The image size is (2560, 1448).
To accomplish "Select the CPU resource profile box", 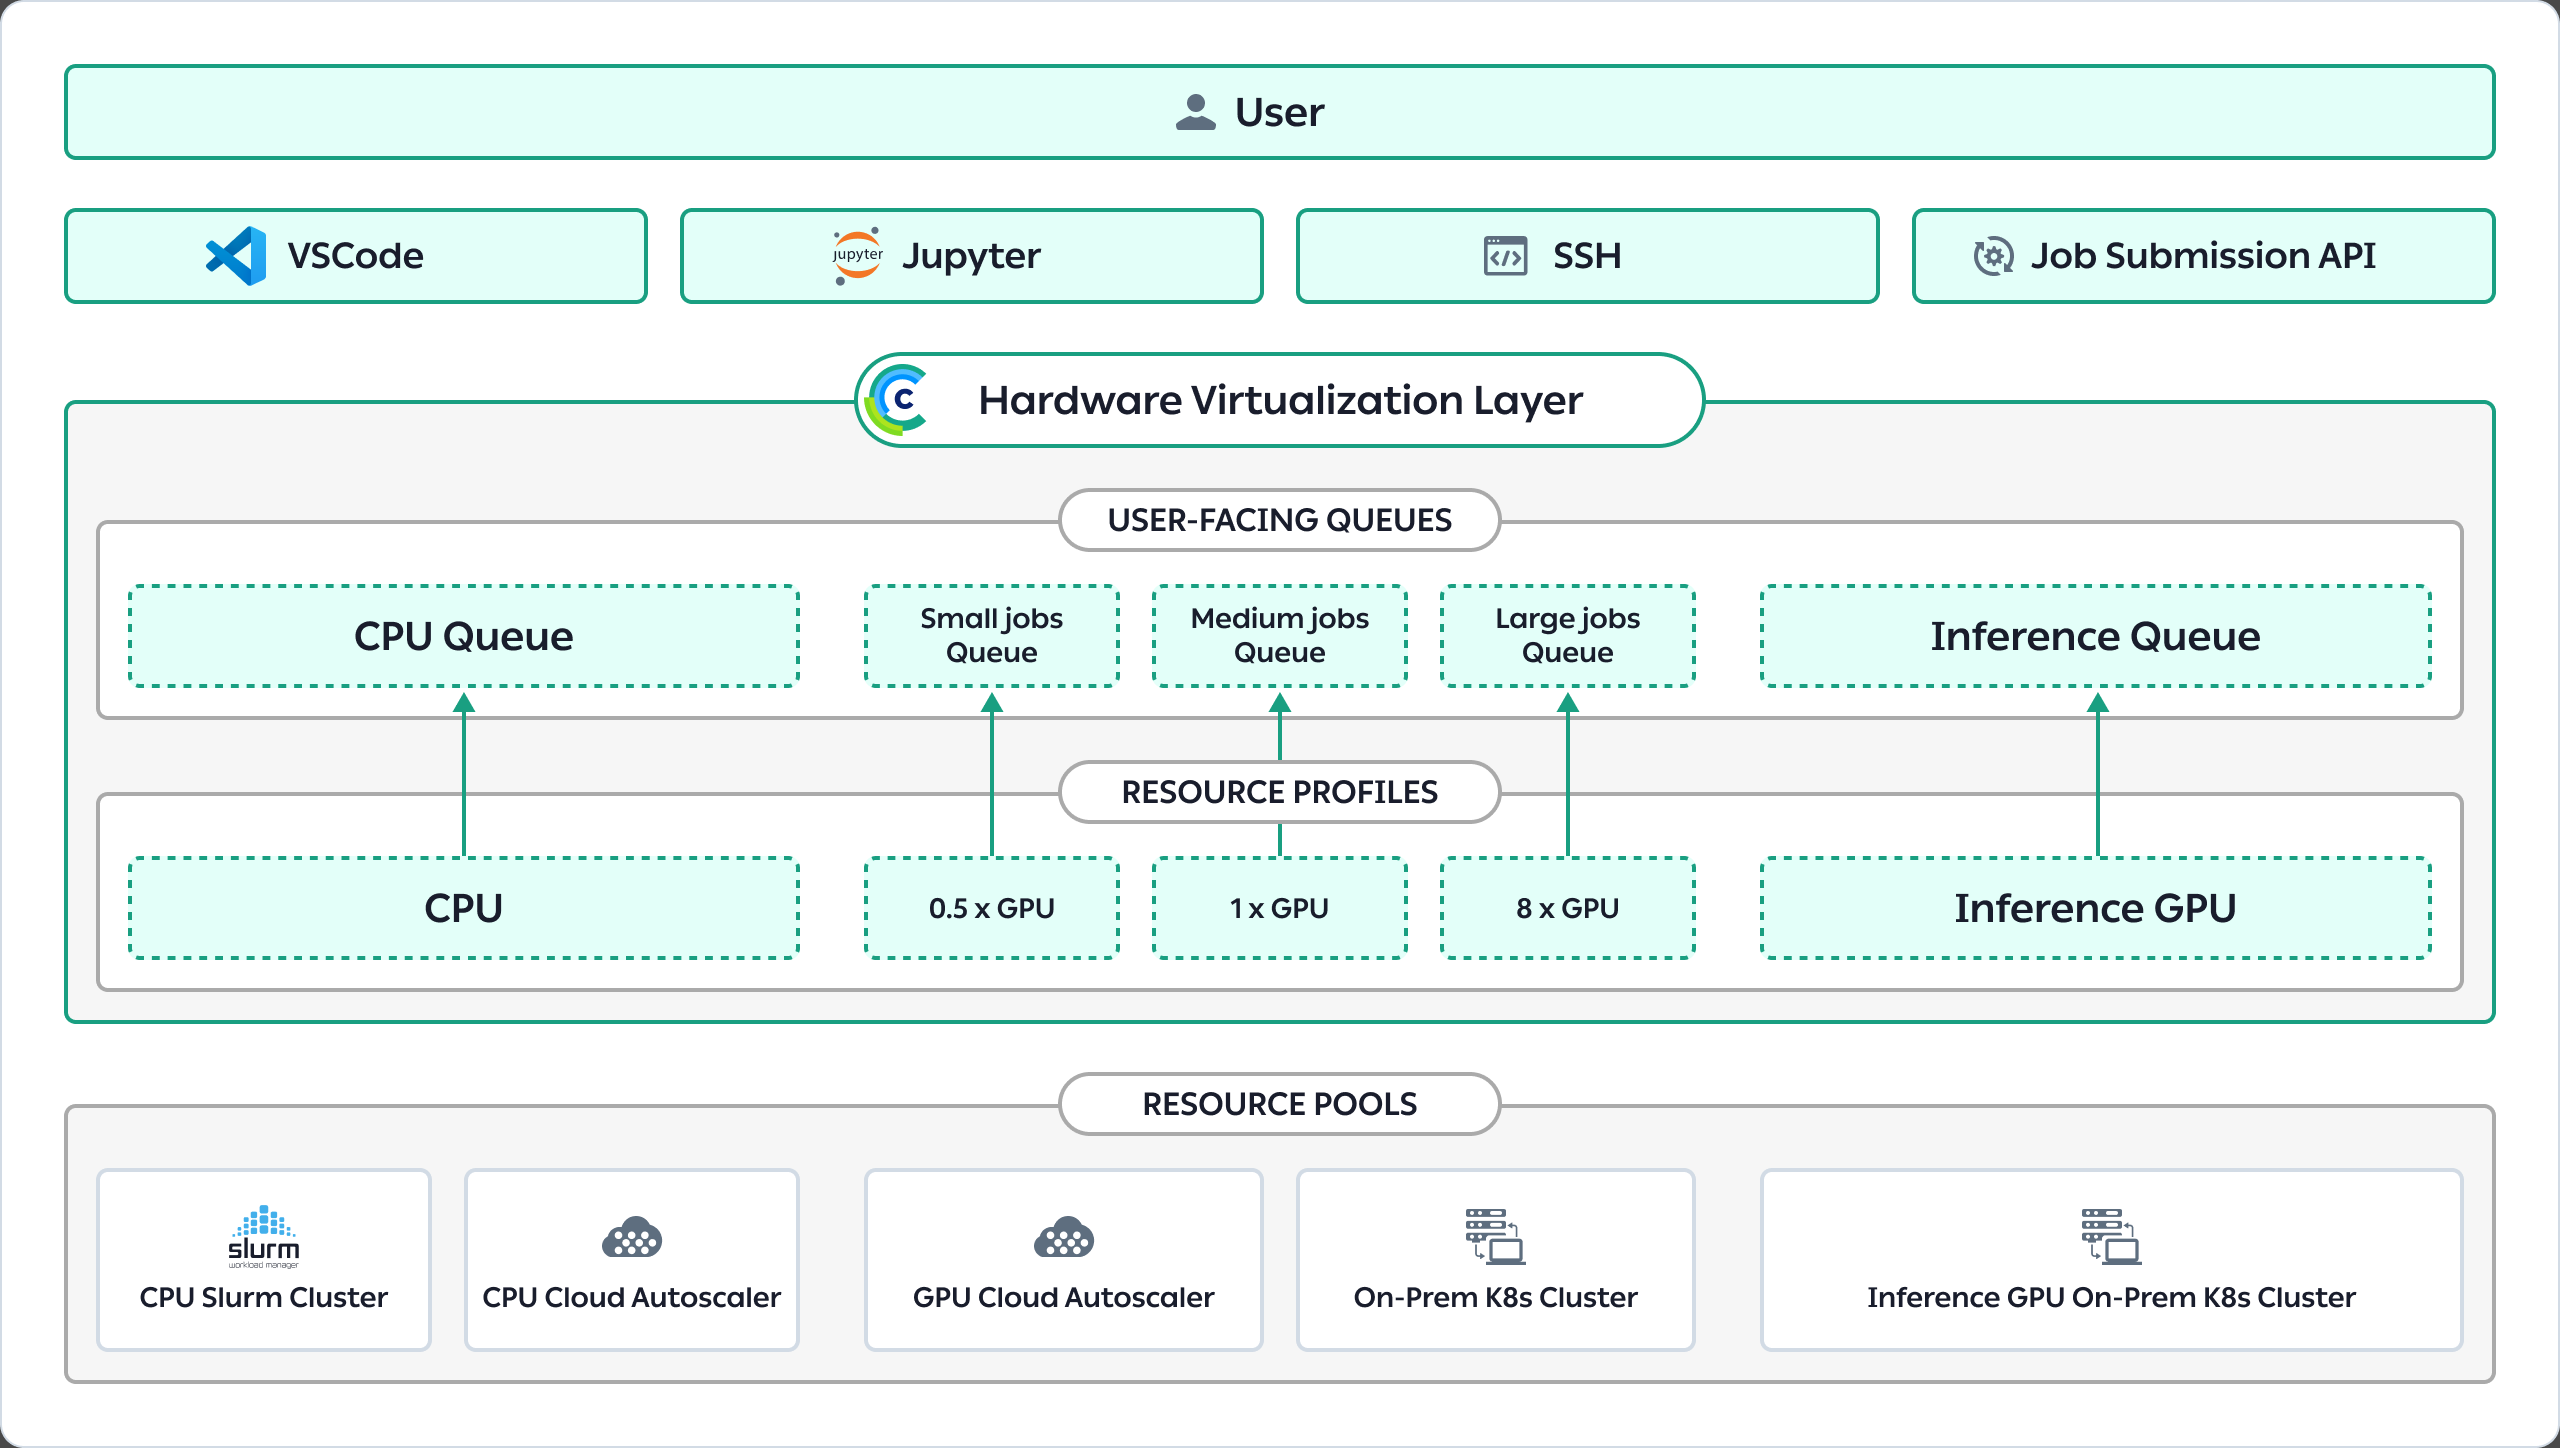I will [x=464, y=908].
